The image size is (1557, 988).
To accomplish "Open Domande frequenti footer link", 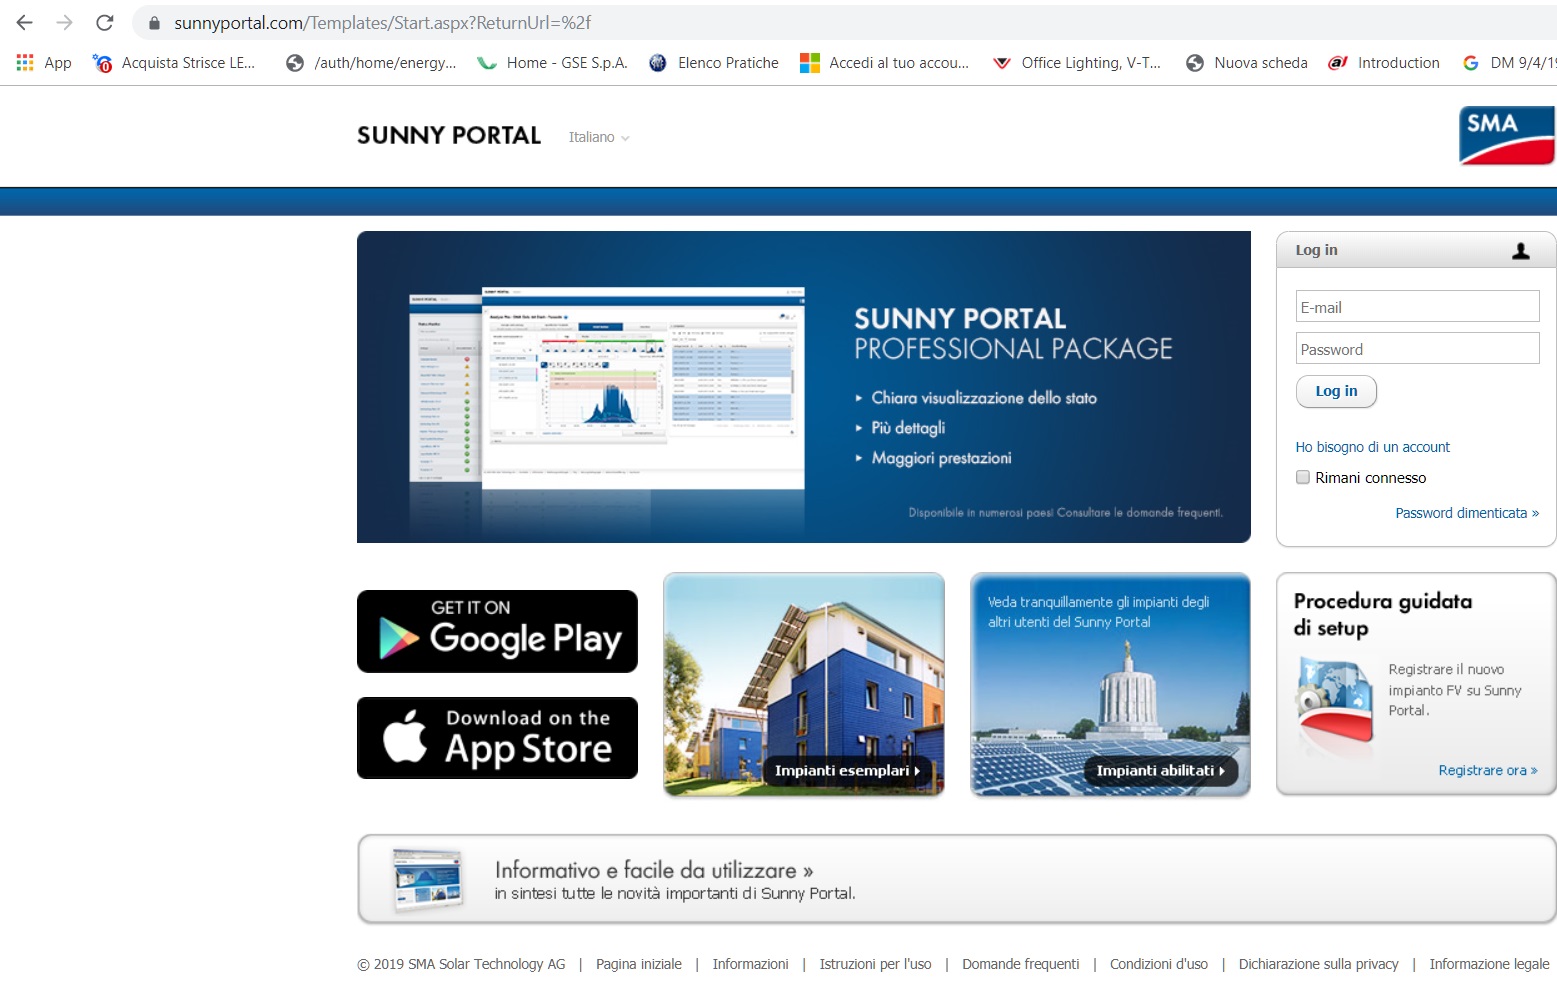I will [x=1021, y=964].
